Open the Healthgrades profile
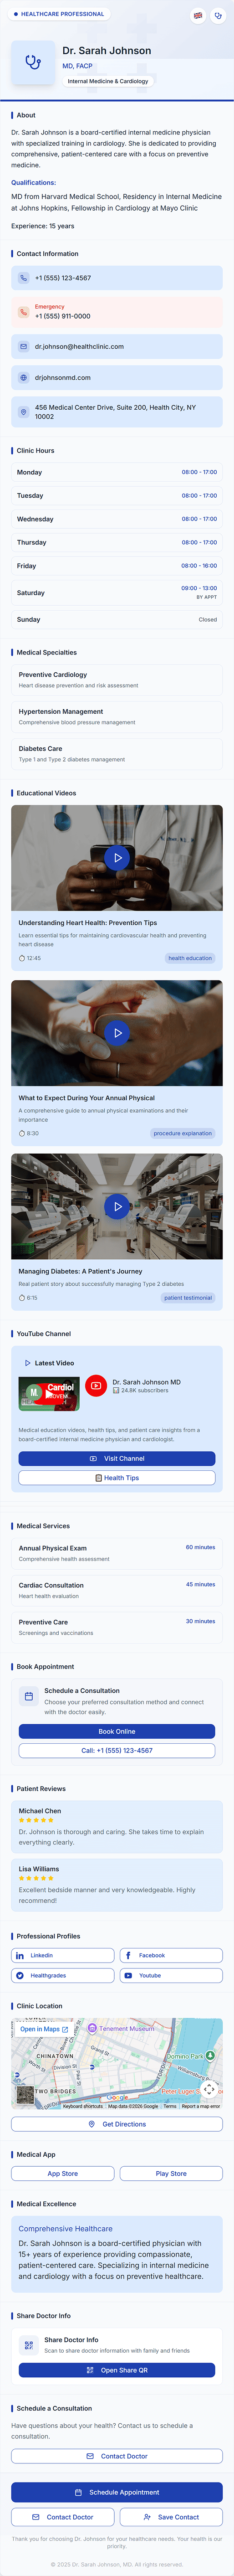 63,1975
